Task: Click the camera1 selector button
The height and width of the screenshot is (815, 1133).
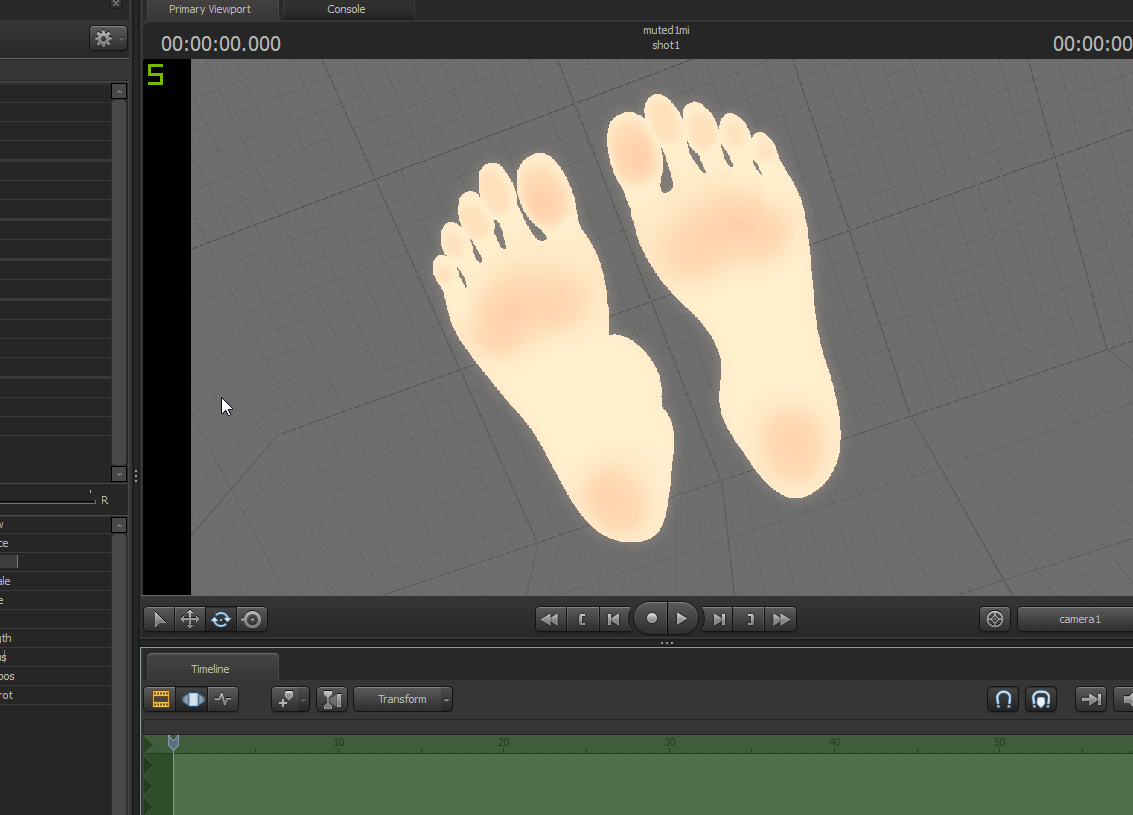Action: point(1079,620)
